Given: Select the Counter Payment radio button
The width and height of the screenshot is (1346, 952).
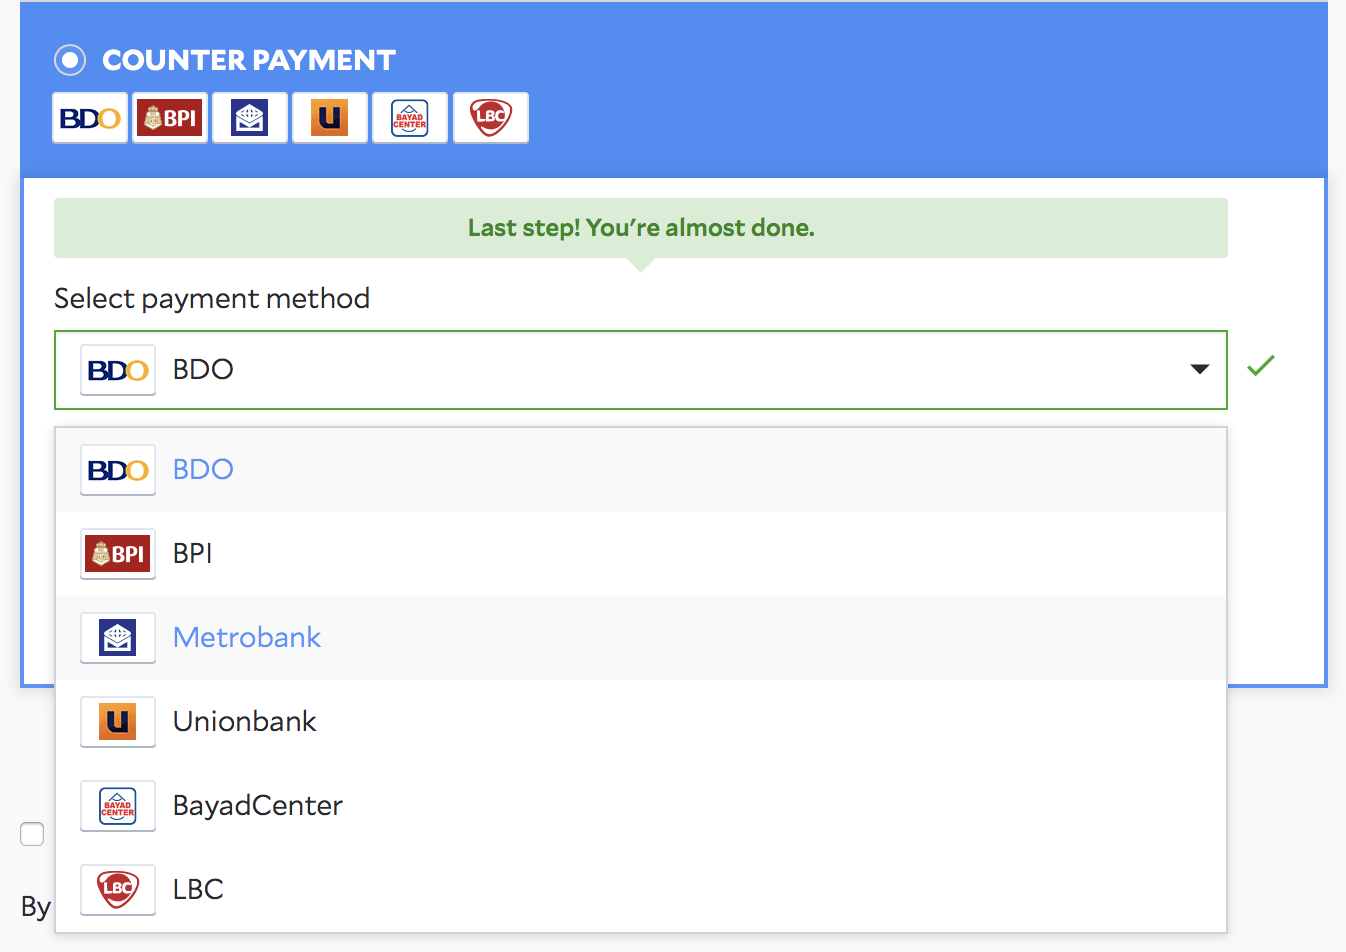Looking at the screenshot, I should click(x=70, y=60).
